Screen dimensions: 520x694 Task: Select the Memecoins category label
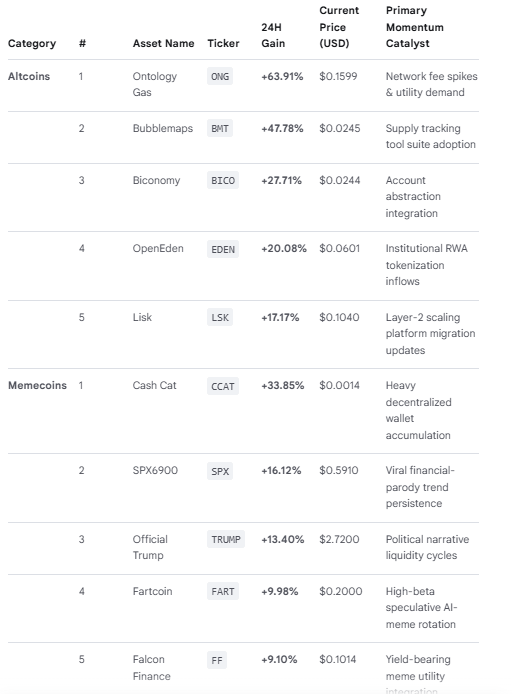[x=37, y=385]
